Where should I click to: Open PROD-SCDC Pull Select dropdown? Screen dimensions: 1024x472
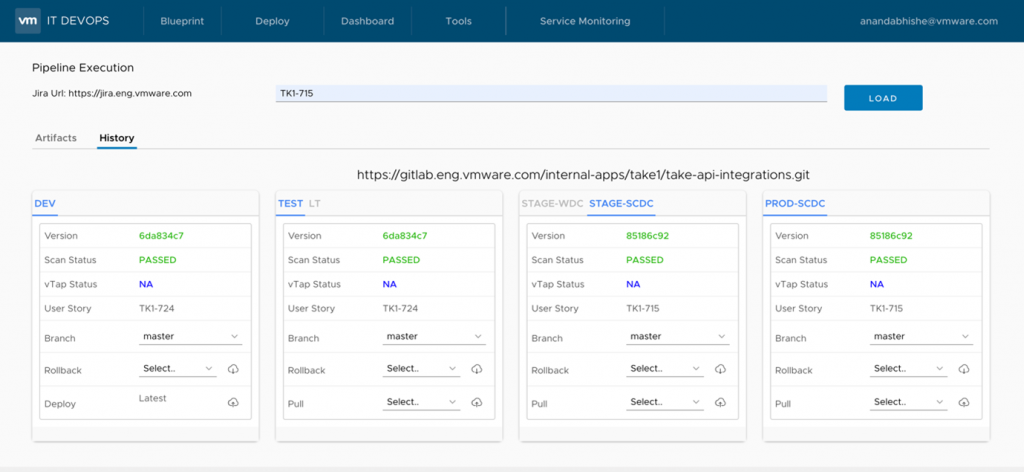click(908, 402)
